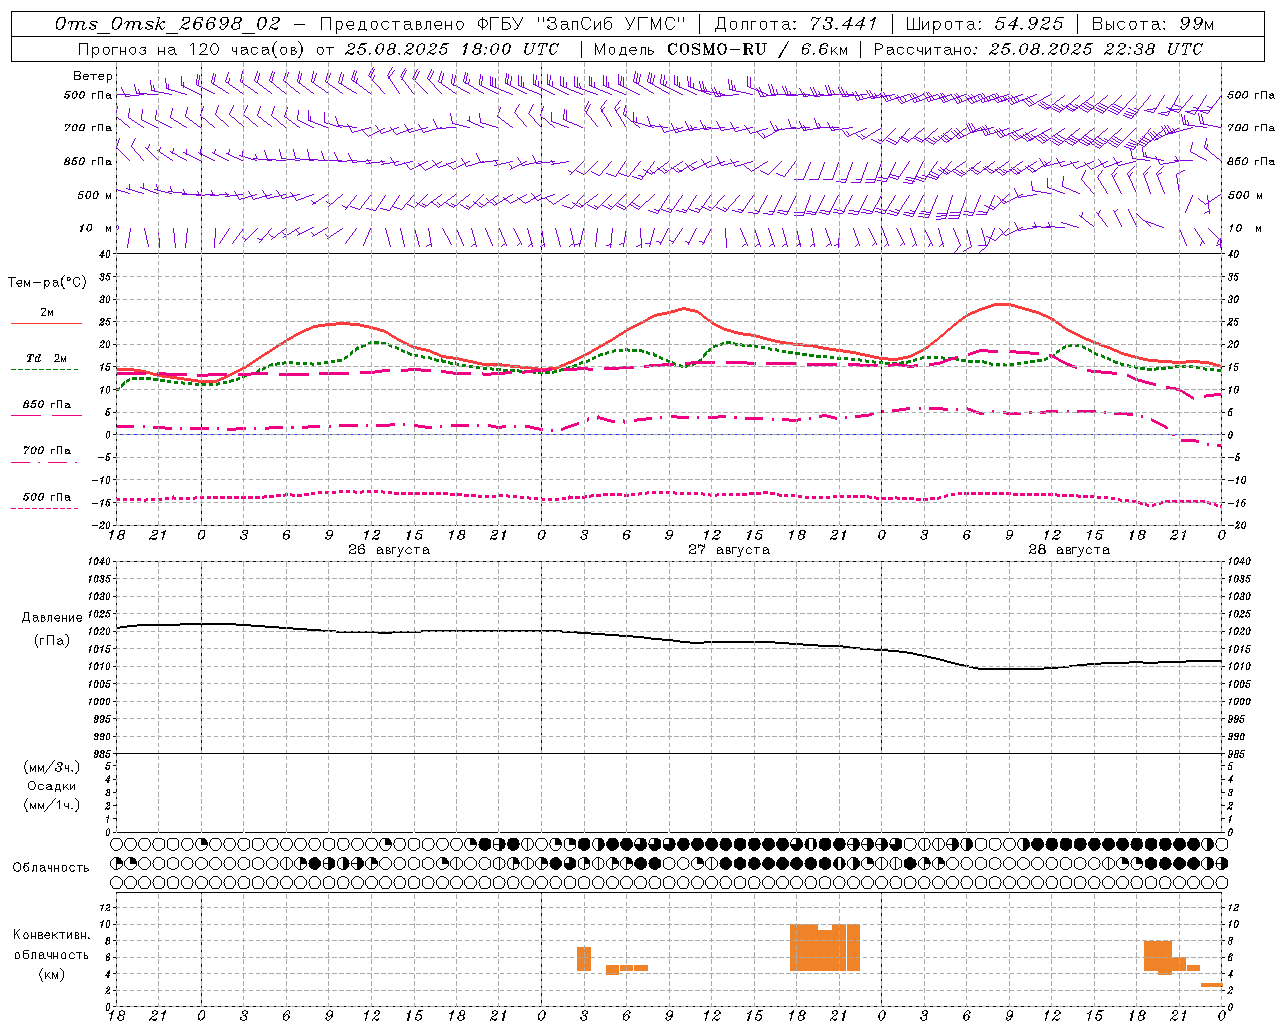Click the "(гПа)" pressure unit label
1280x1024 pixels.
coord(52,641)
